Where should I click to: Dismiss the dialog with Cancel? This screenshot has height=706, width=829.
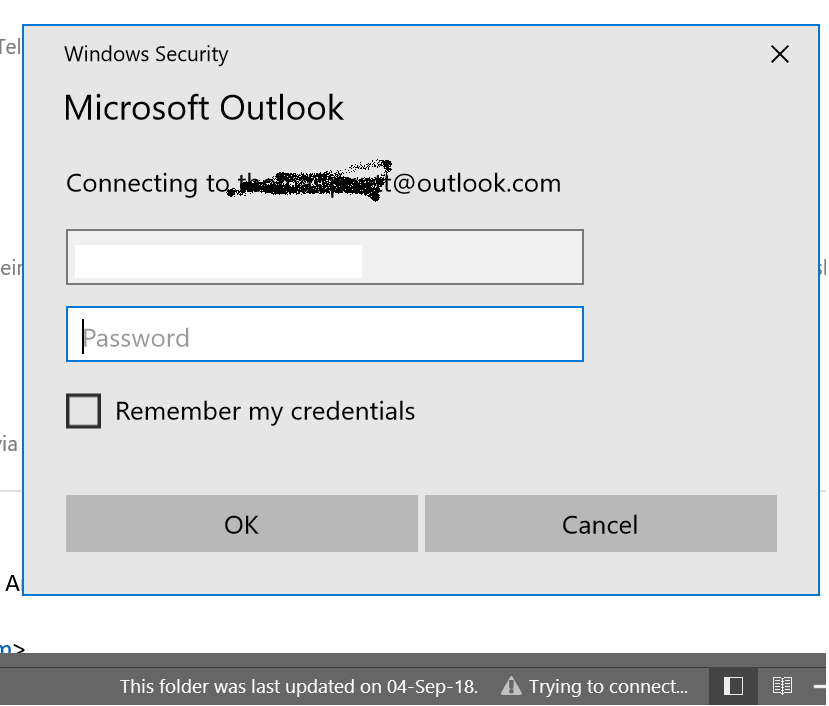tap(601, 524)
